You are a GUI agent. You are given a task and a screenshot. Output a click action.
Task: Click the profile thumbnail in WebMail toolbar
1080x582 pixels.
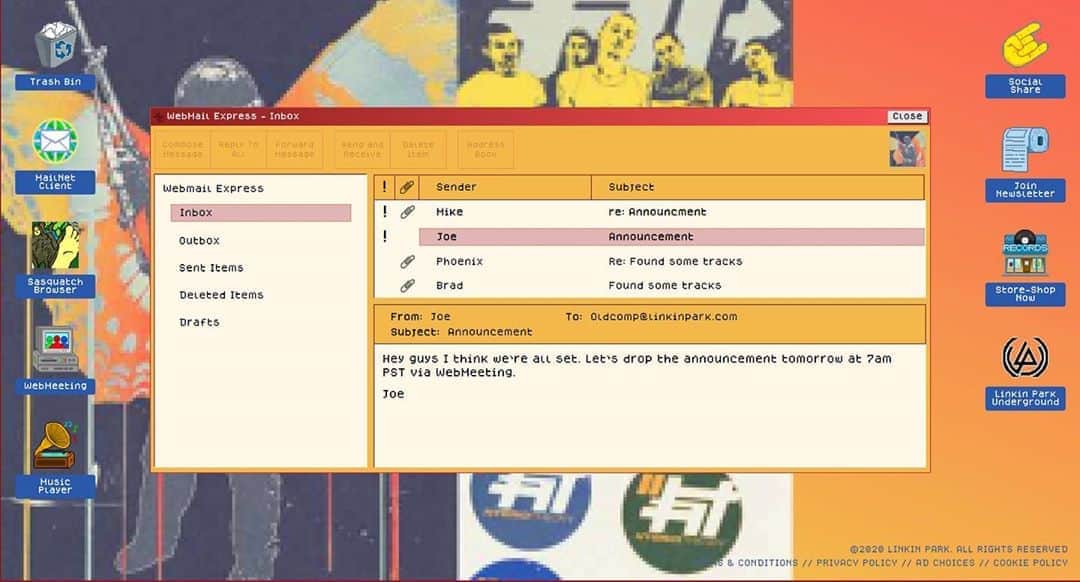pos(907,149)
